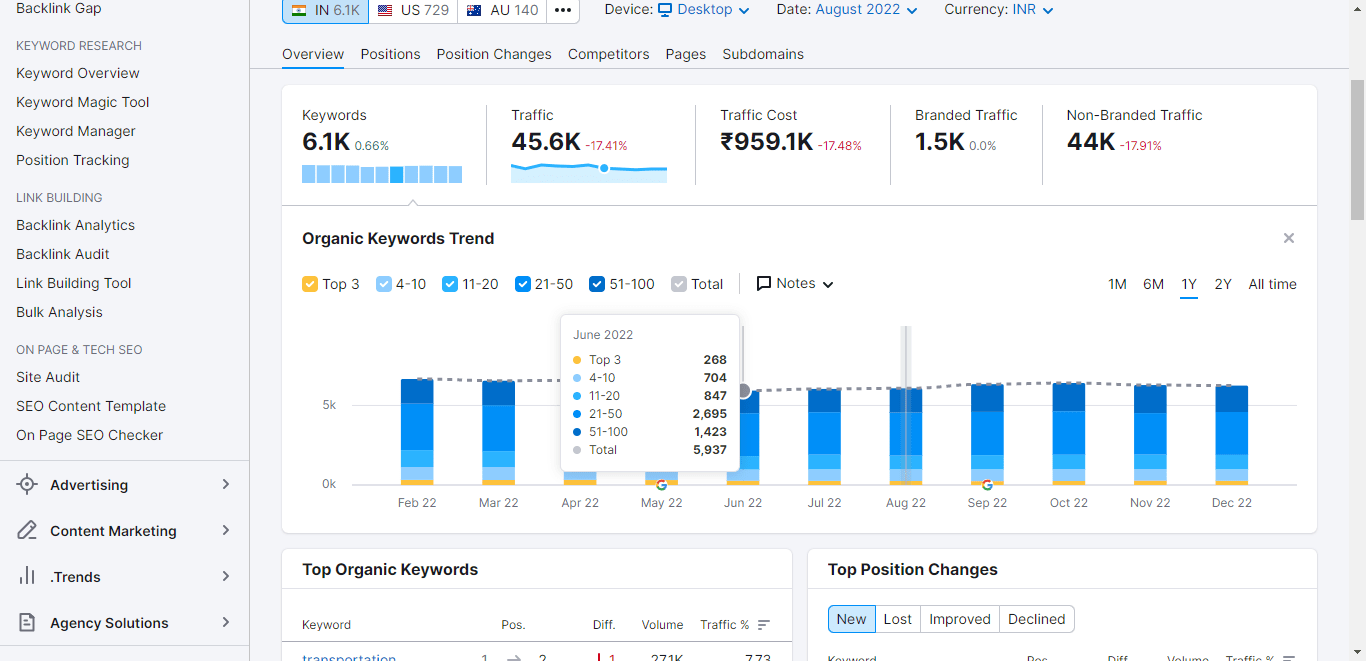Click Google update icon on May 22
Screen dimensions: 1366x661
[661, 485]
